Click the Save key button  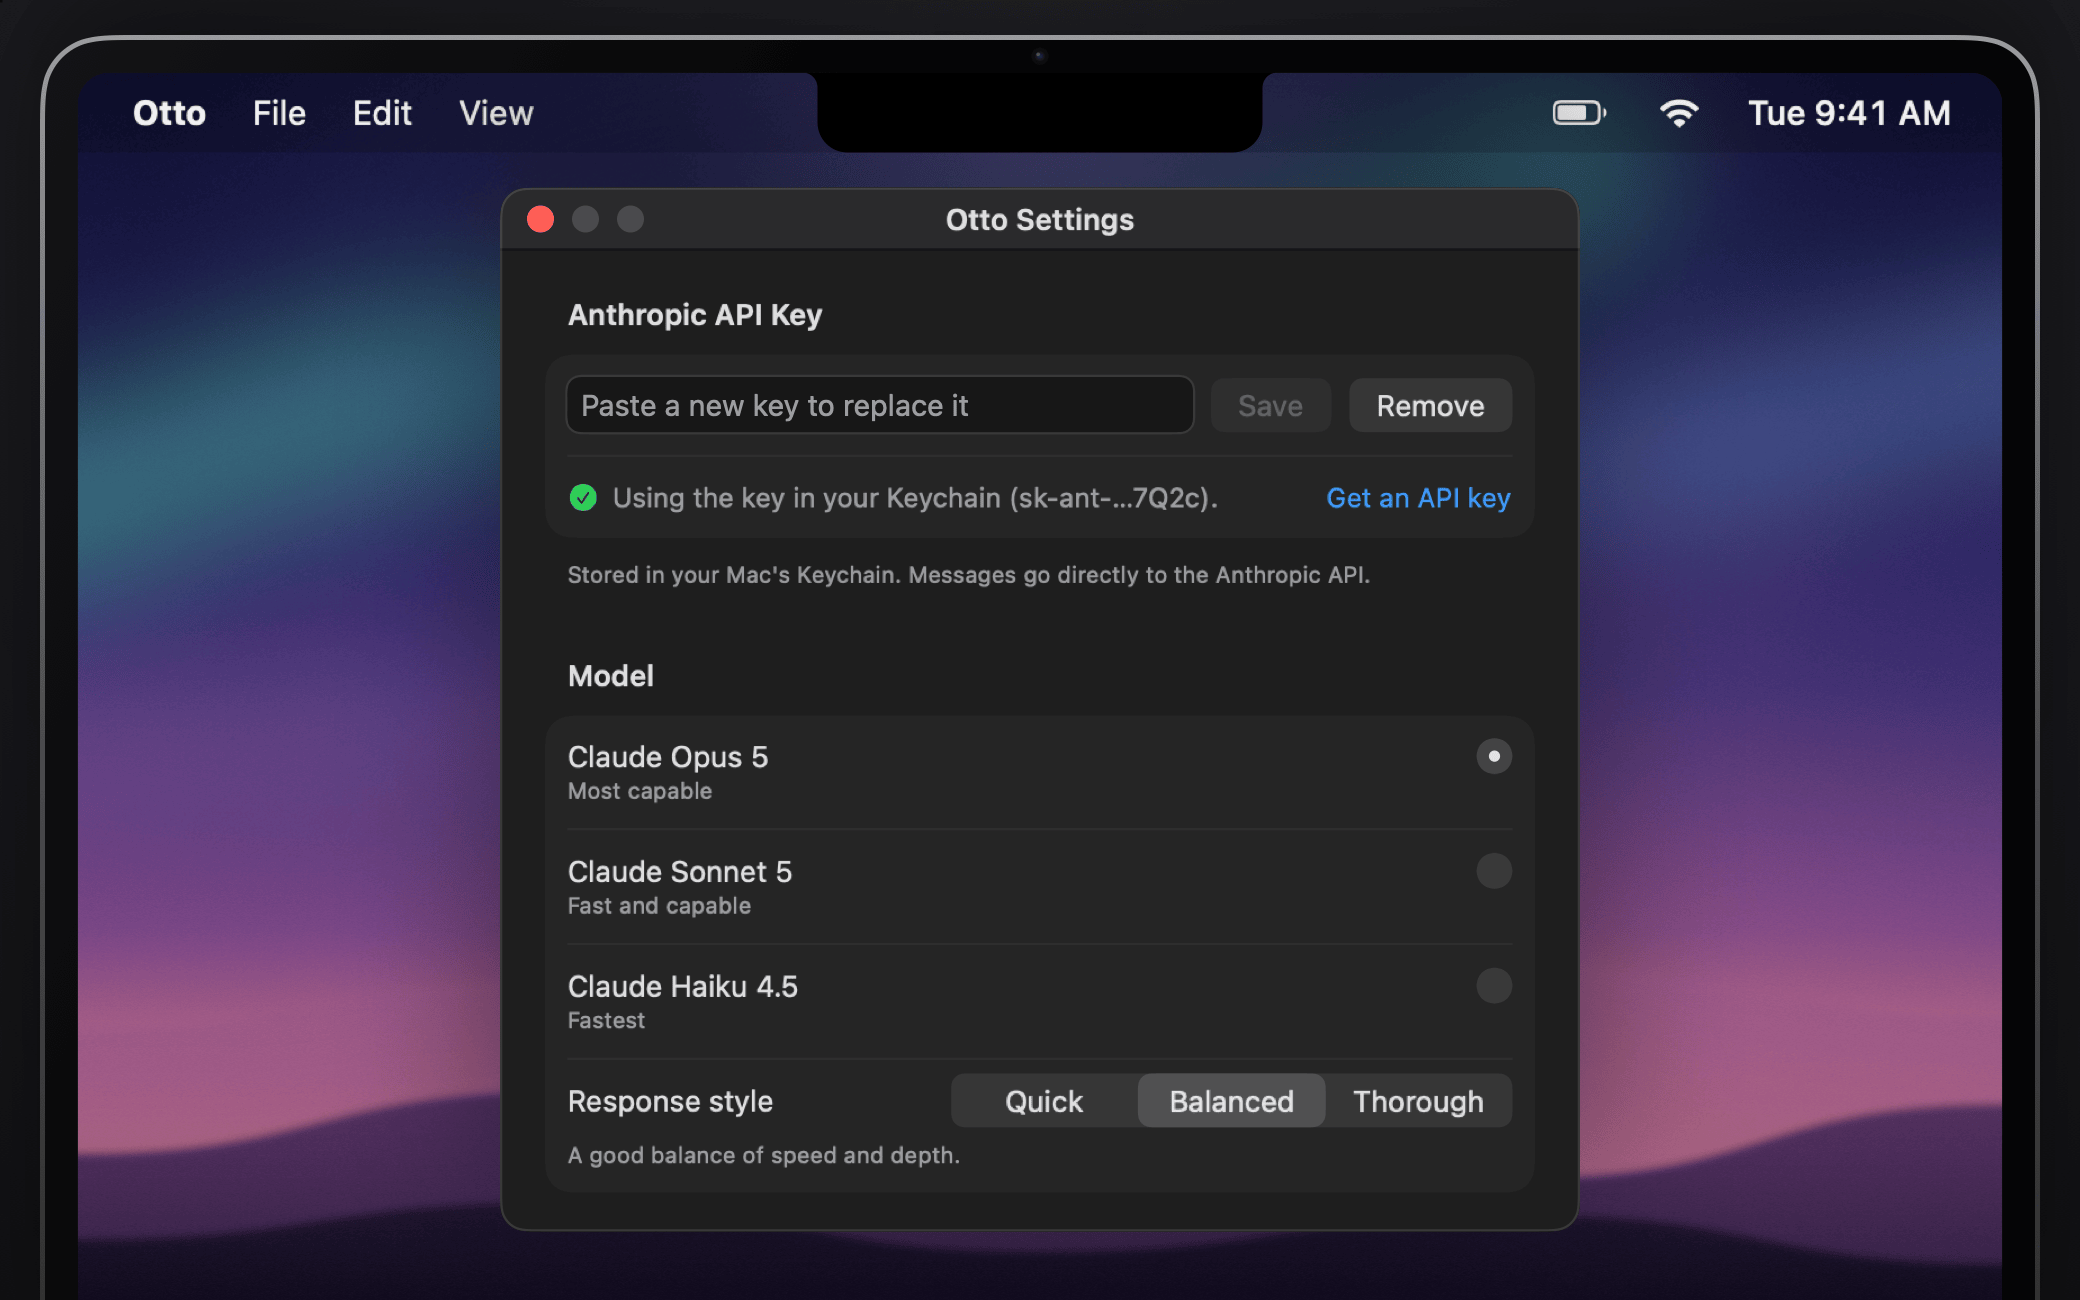pyautogui.click(x=1270, y=405)
